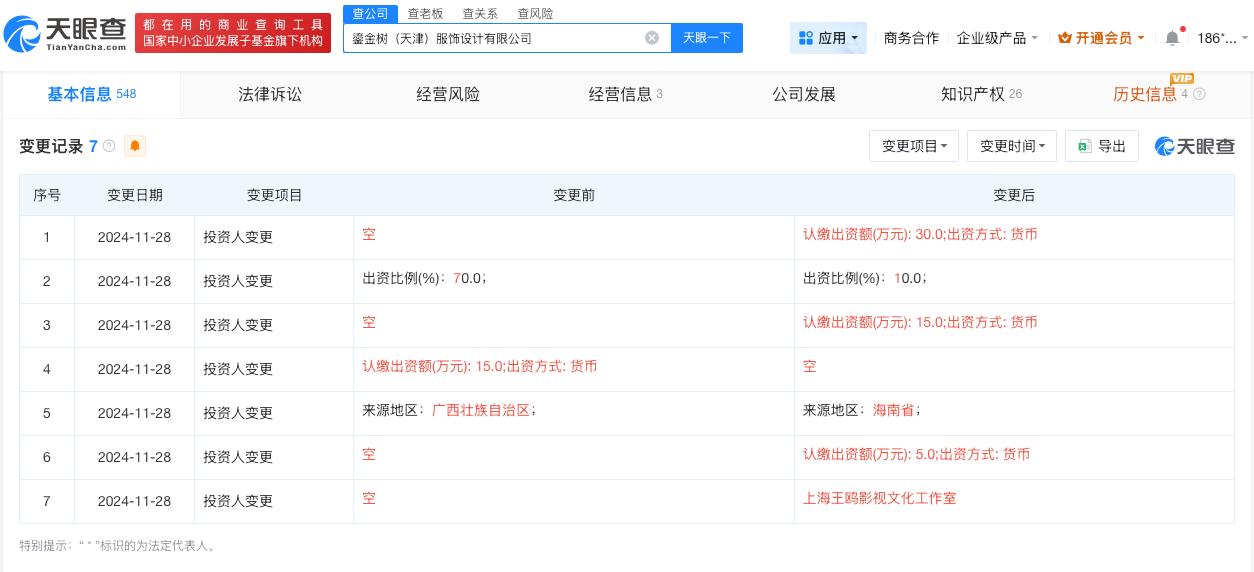Switch to the 查关系 search tab

(x=480, y=14)
